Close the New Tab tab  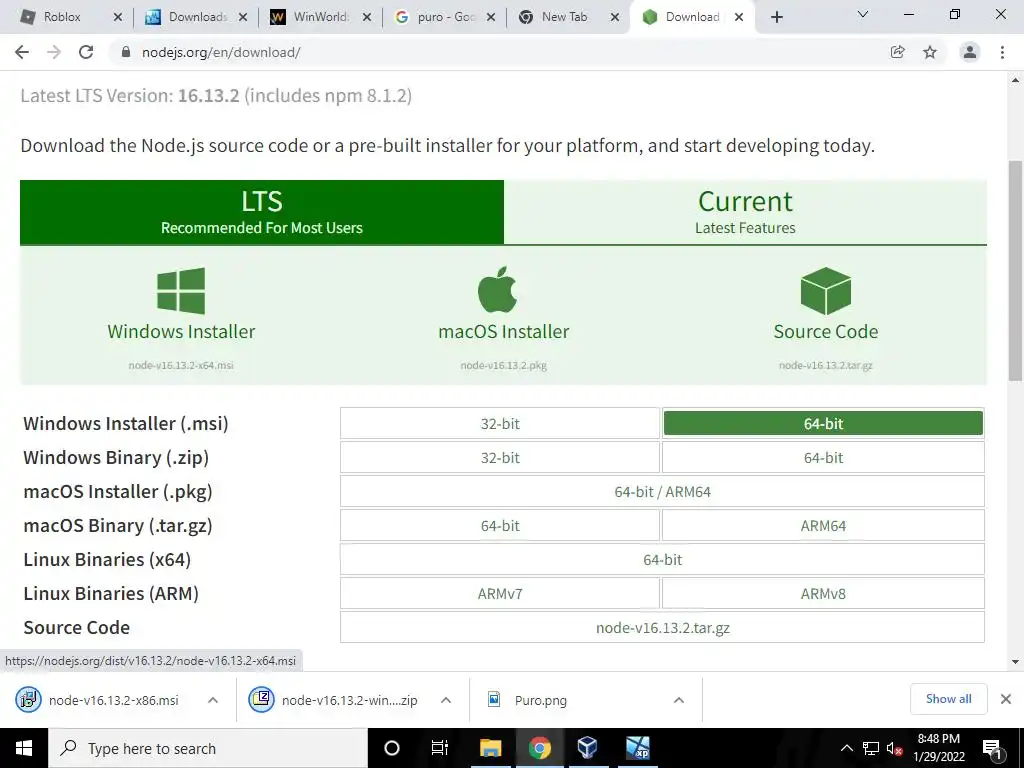tap(615, 17)
